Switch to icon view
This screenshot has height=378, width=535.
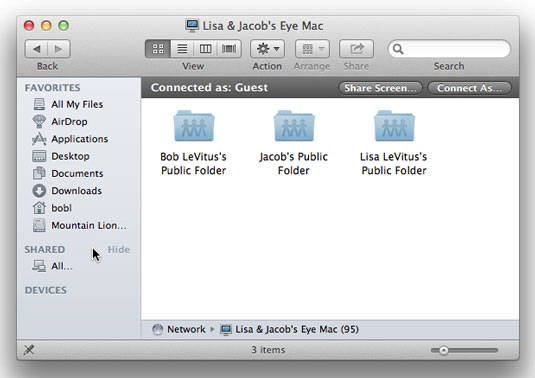158,49
